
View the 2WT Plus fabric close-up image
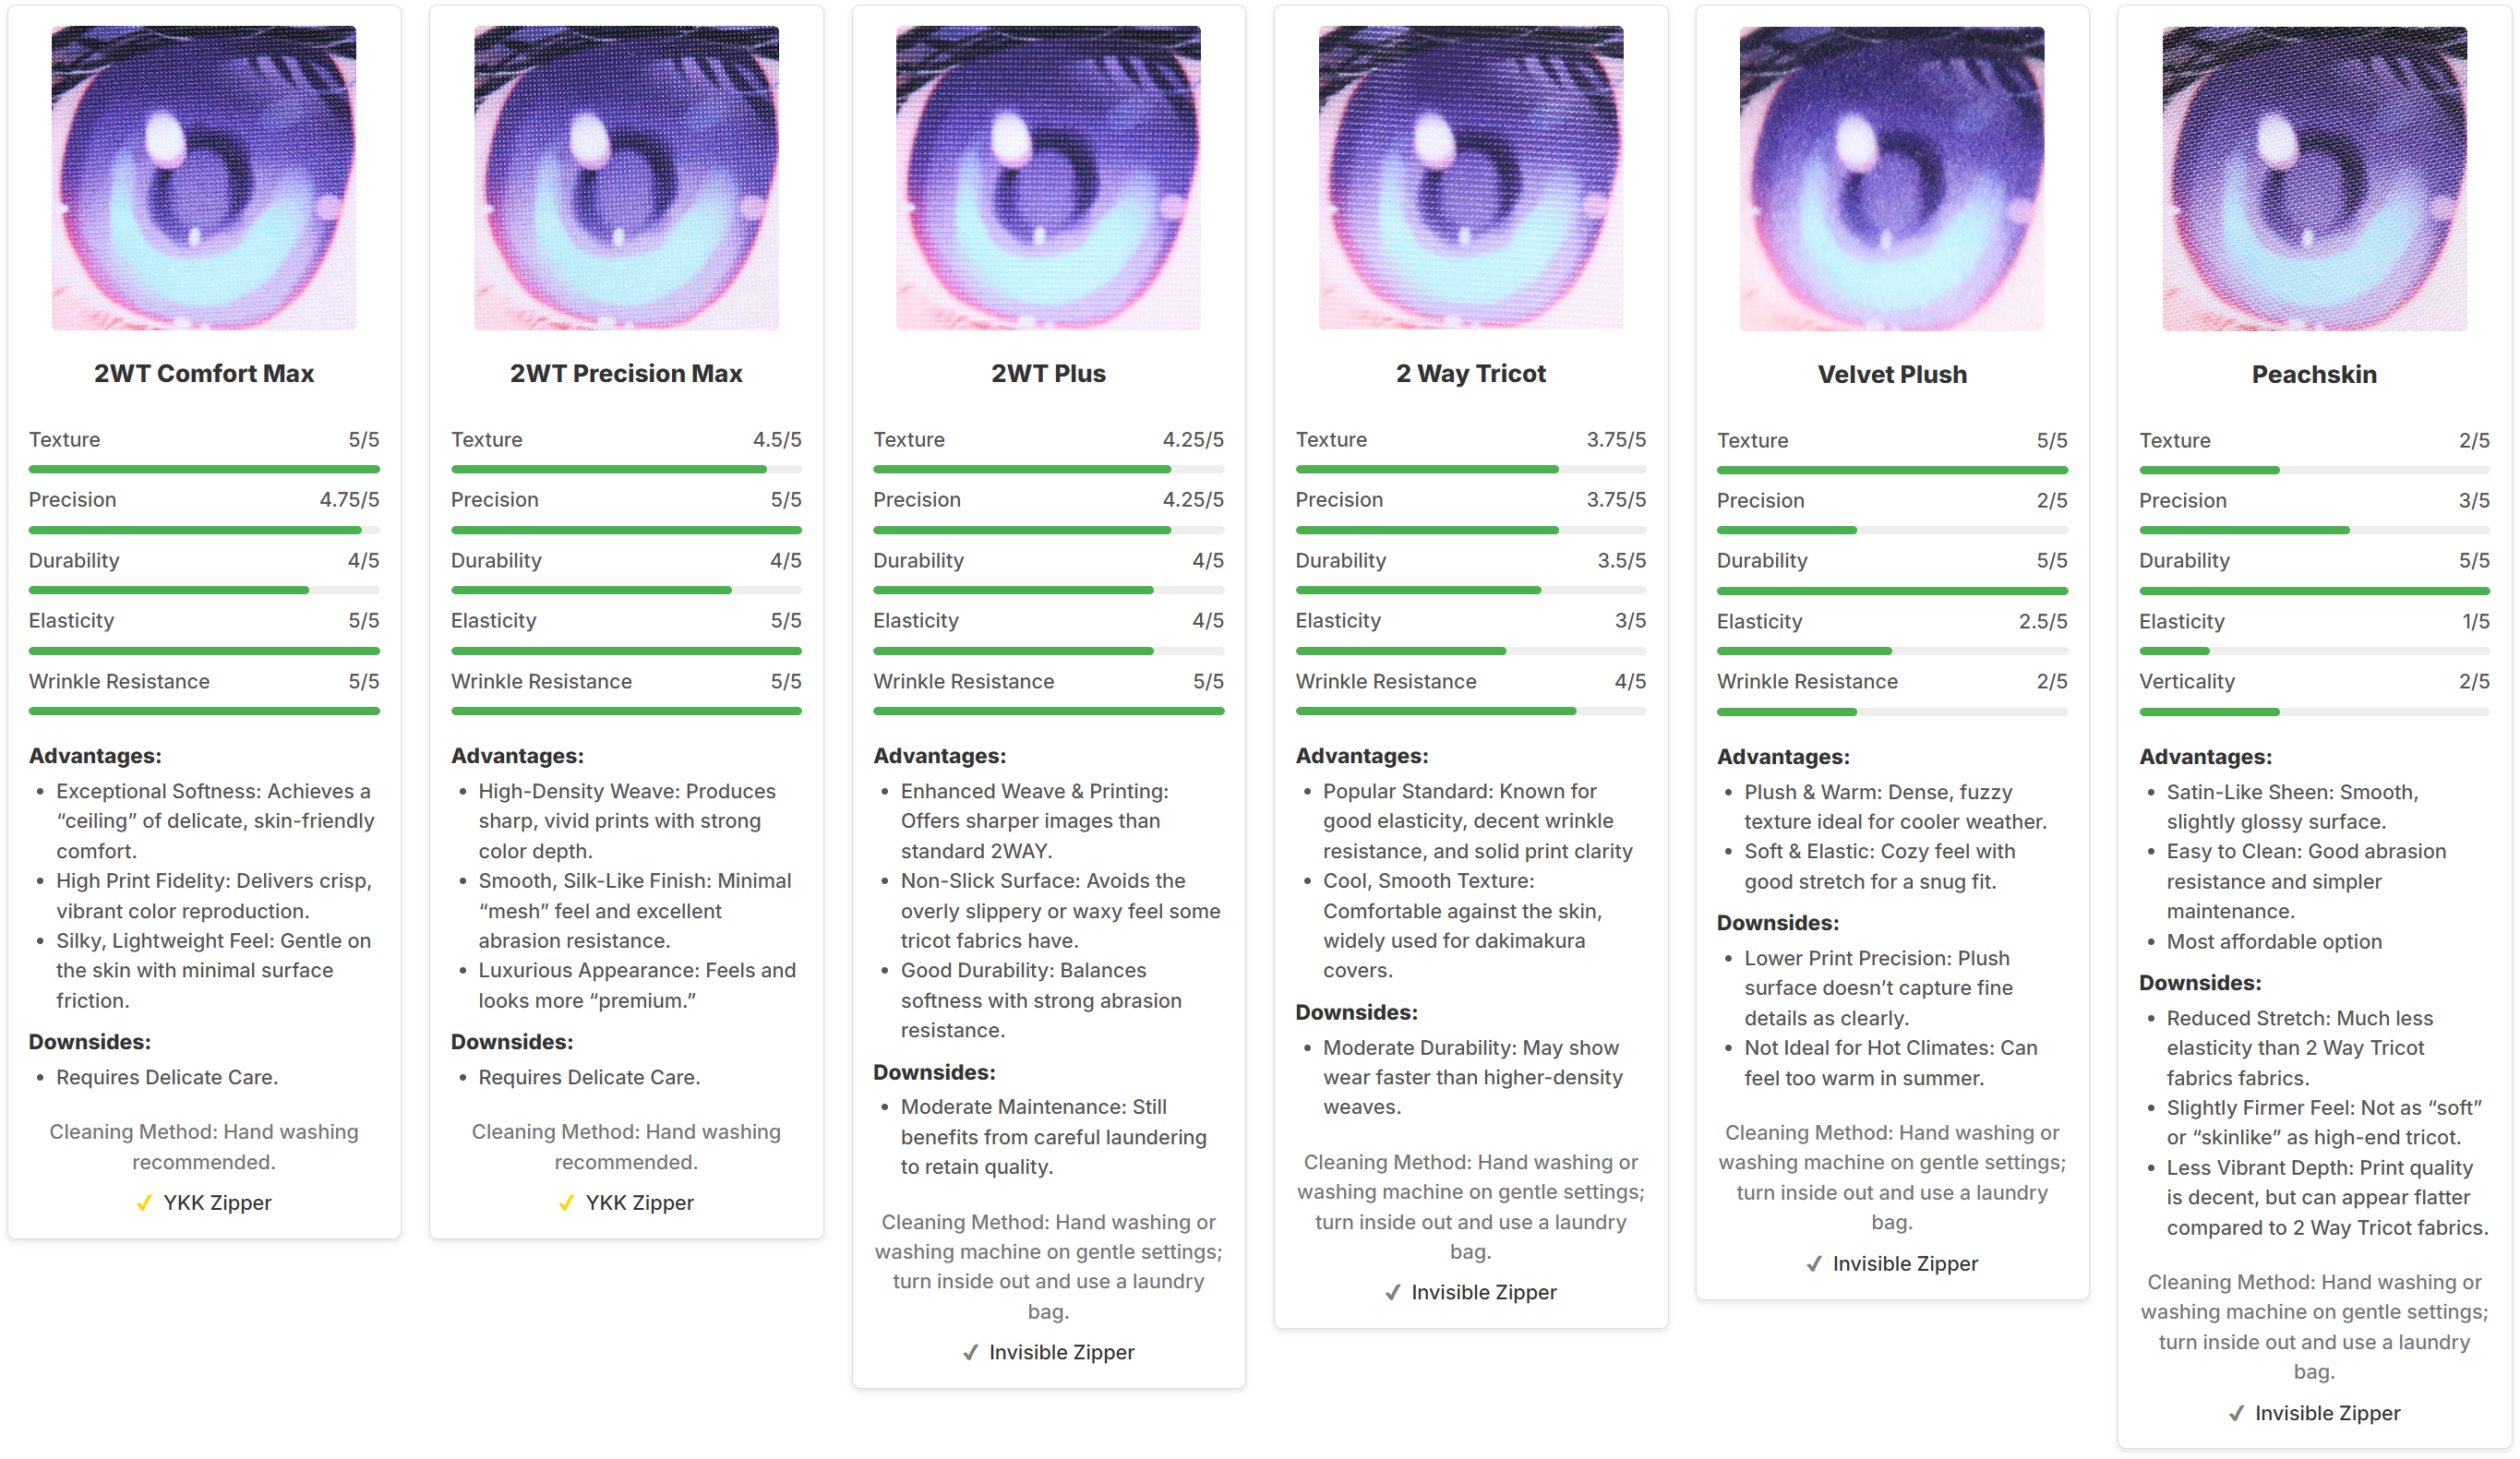[1048, 178]
